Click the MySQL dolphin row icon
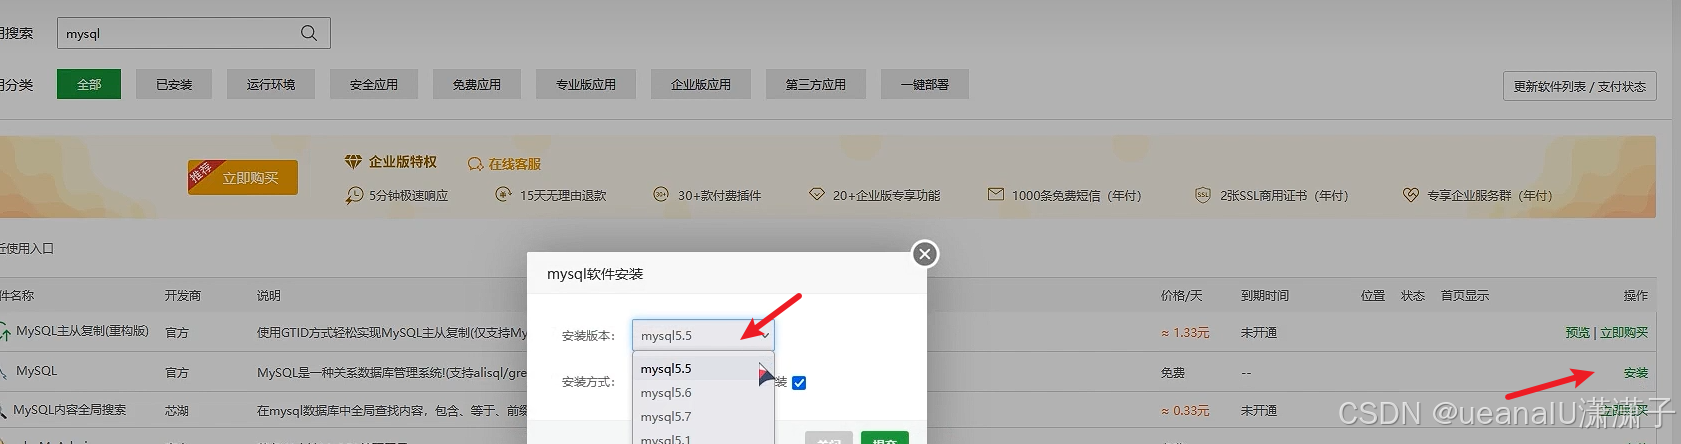The height and width of the screenshot is (444, 1681). coord(4,372)
